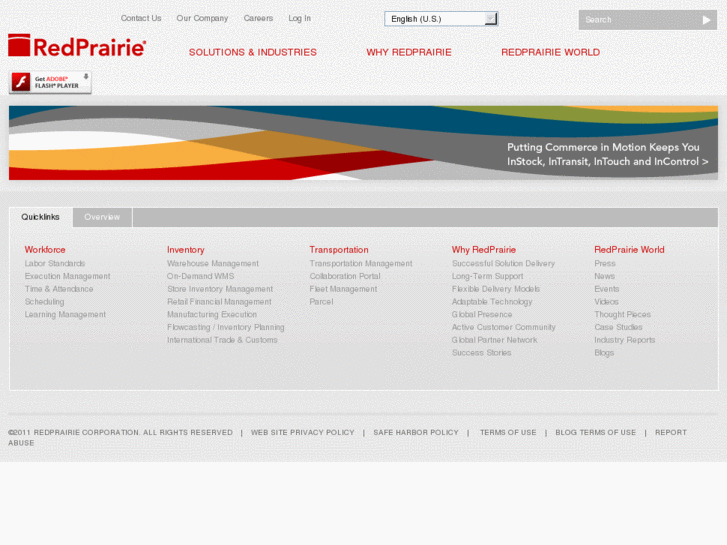
Task: Open Long-Term Support link
Action: [x=487, y=276]
